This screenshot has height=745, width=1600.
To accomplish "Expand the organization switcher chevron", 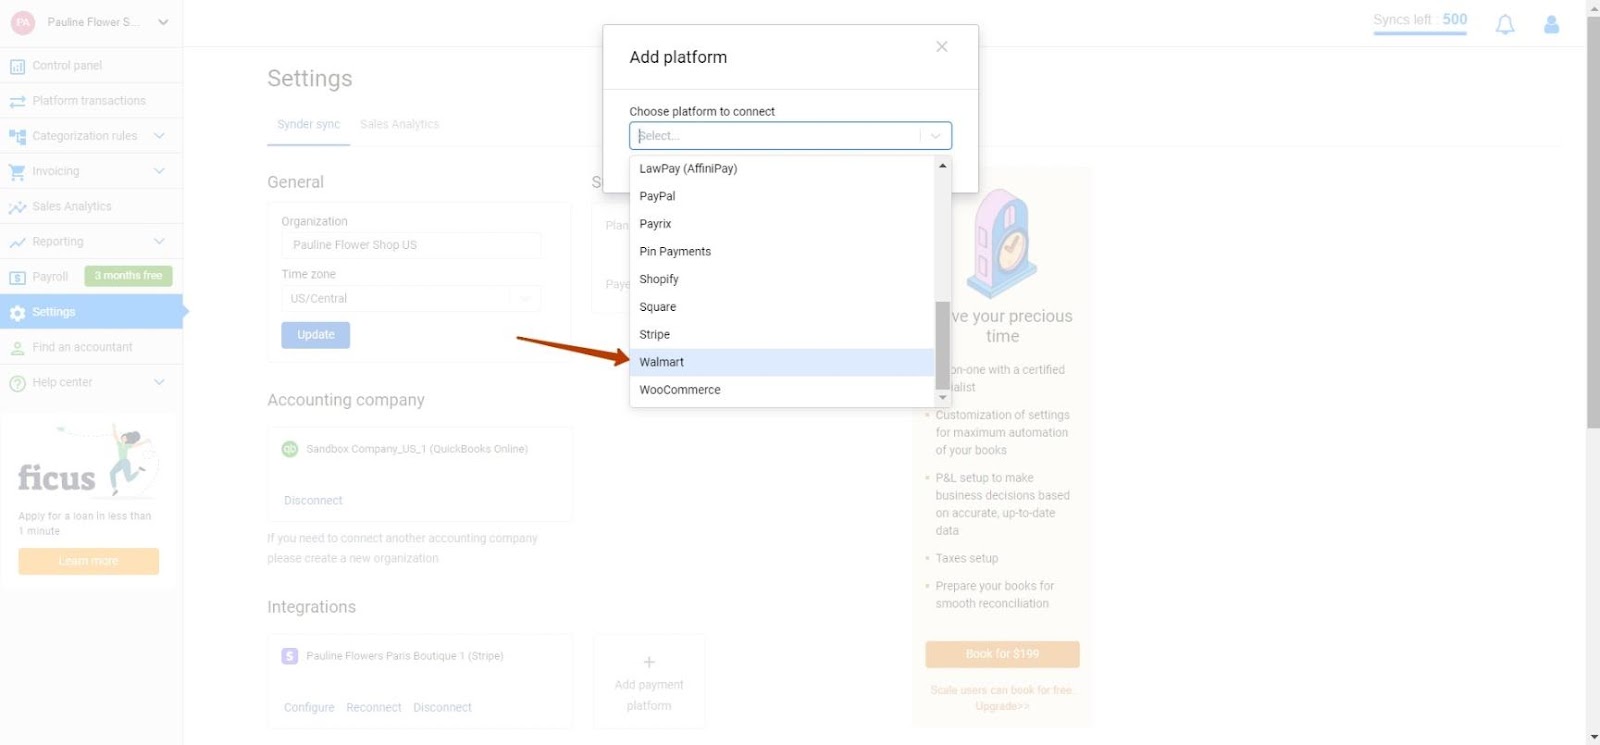I will coord(163,22).
